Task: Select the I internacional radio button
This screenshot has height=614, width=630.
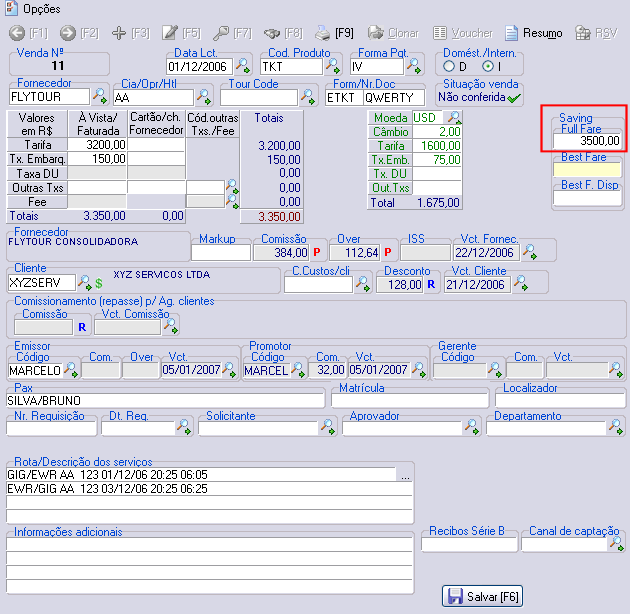Action: click(x=488, y=66)
